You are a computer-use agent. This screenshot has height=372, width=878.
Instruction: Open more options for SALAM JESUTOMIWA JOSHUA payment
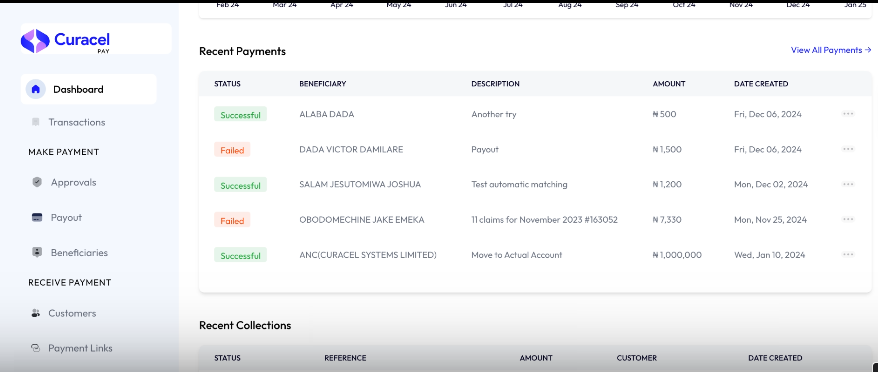[x=848, y=184]
